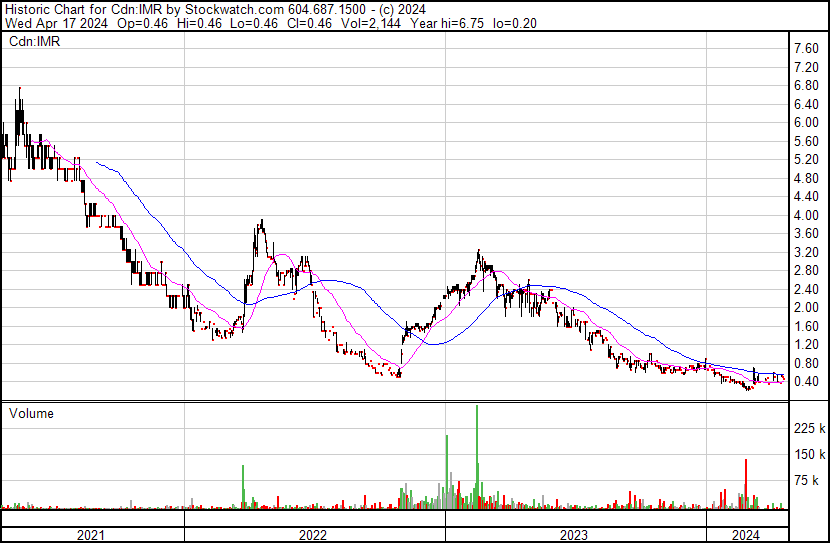The height and width of the screenshot is (543, 830).
Task: Click the 2023 year label on time axis
Action: tap(574, 535)
